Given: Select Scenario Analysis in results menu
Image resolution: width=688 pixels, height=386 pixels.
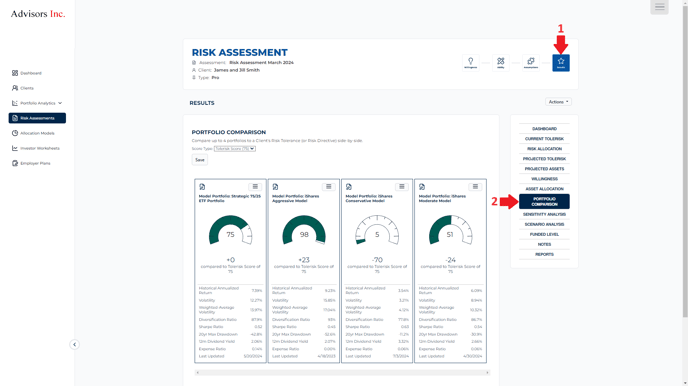Looking at the screenshot, I should [x=544, y=225].
